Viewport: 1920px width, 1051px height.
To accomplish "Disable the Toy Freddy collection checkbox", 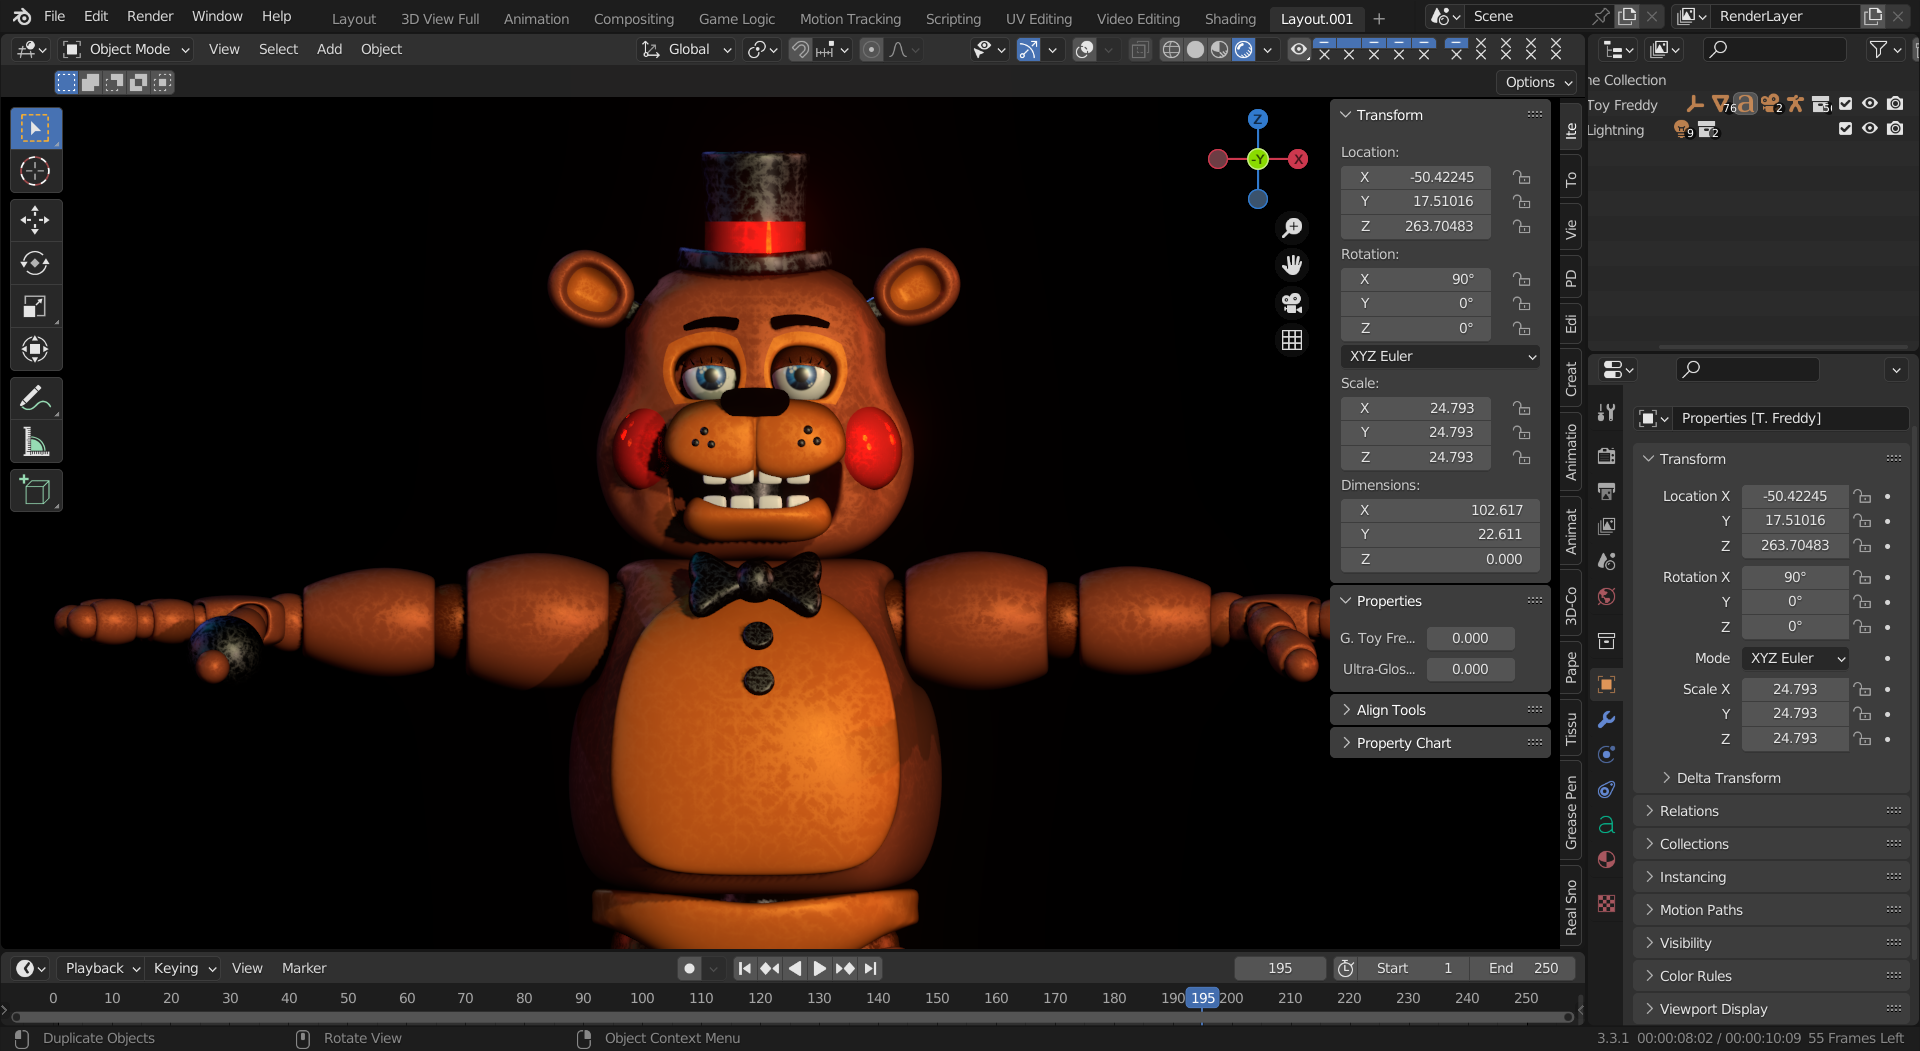I will pos(1845,103).
